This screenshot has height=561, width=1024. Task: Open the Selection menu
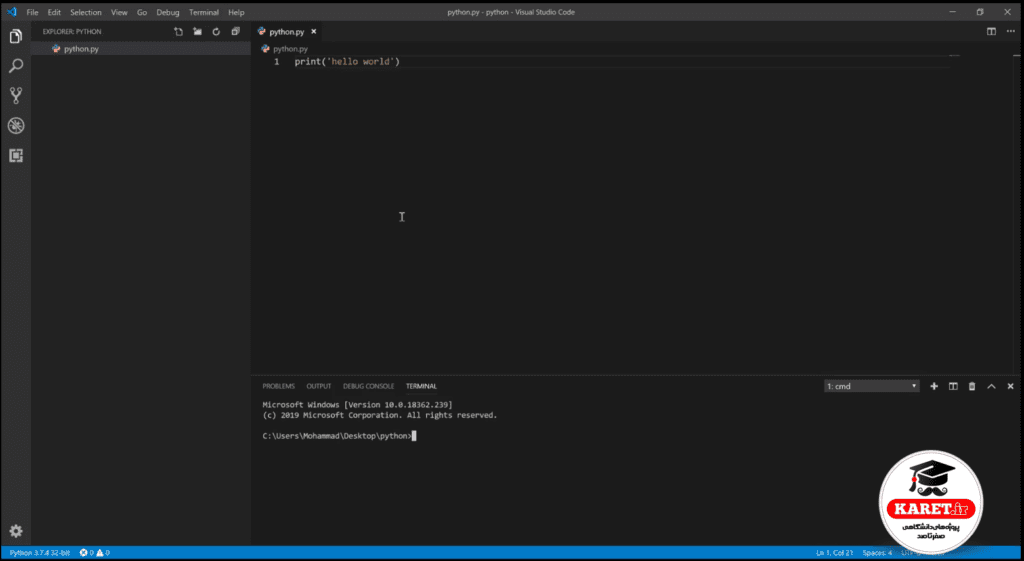(86, 12)
